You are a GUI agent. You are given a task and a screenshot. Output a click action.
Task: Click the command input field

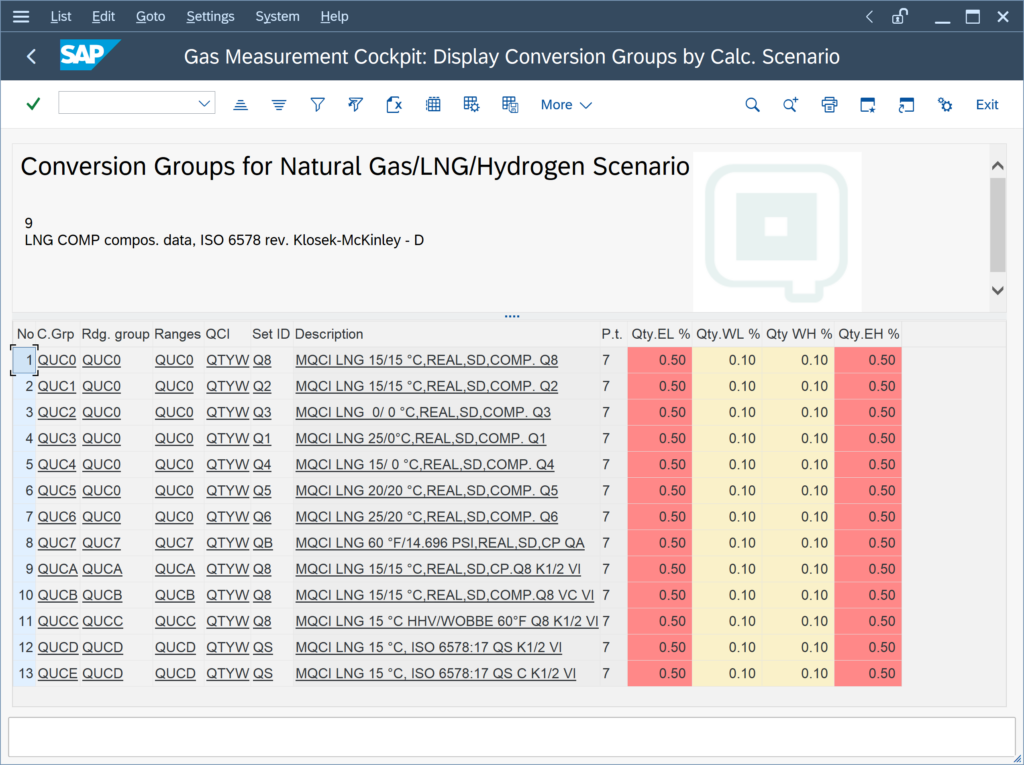[127, 103]
